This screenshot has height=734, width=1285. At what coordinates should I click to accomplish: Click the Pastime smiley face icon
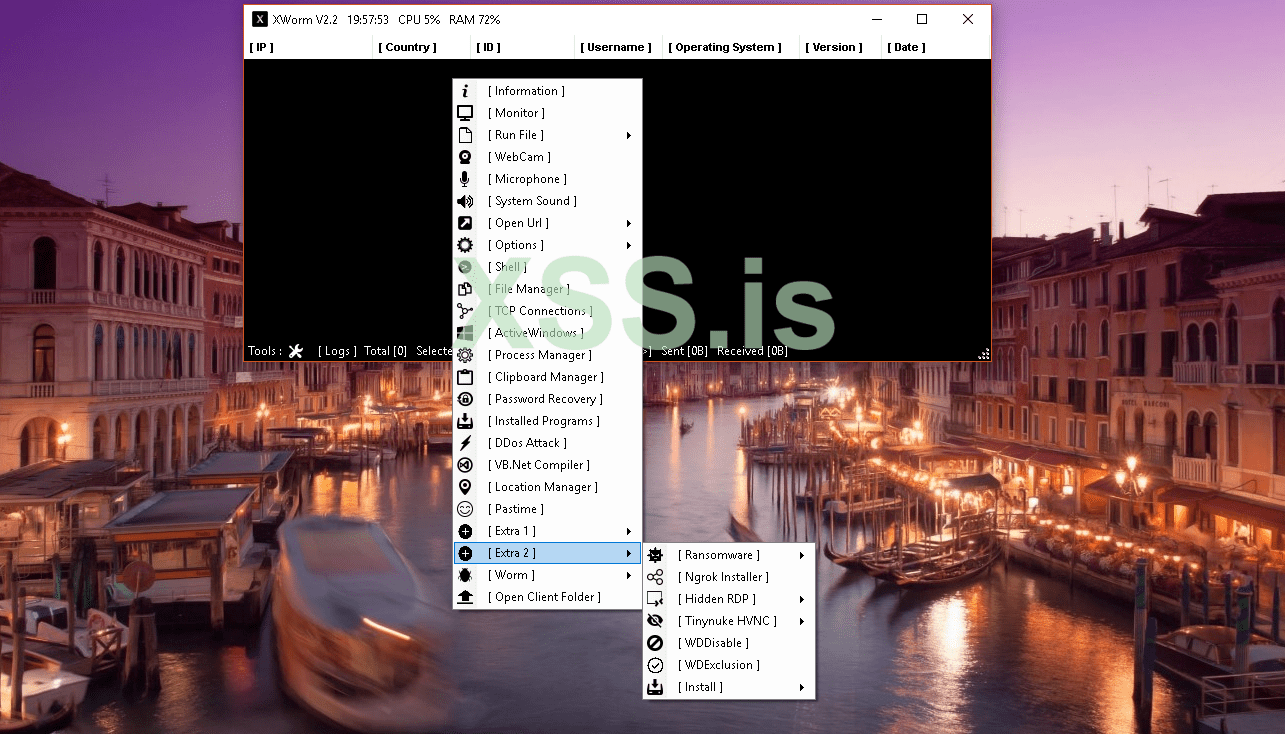point(465,509)
